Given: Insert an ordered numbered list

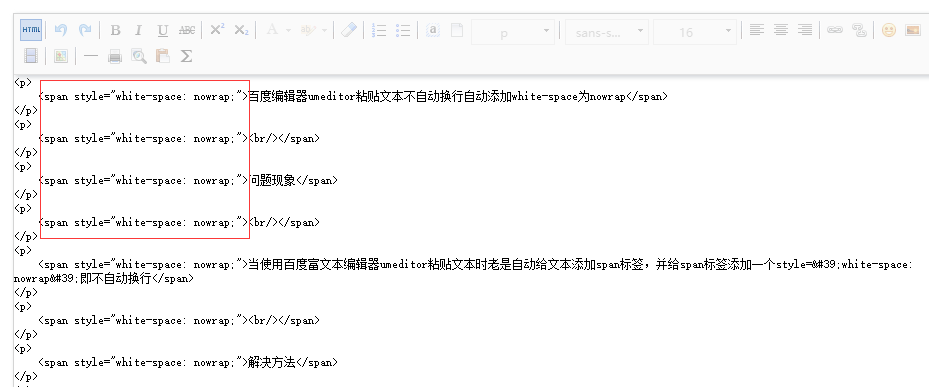Looking at the screenshot, I should pyautogui.click(x=379, y=30).
